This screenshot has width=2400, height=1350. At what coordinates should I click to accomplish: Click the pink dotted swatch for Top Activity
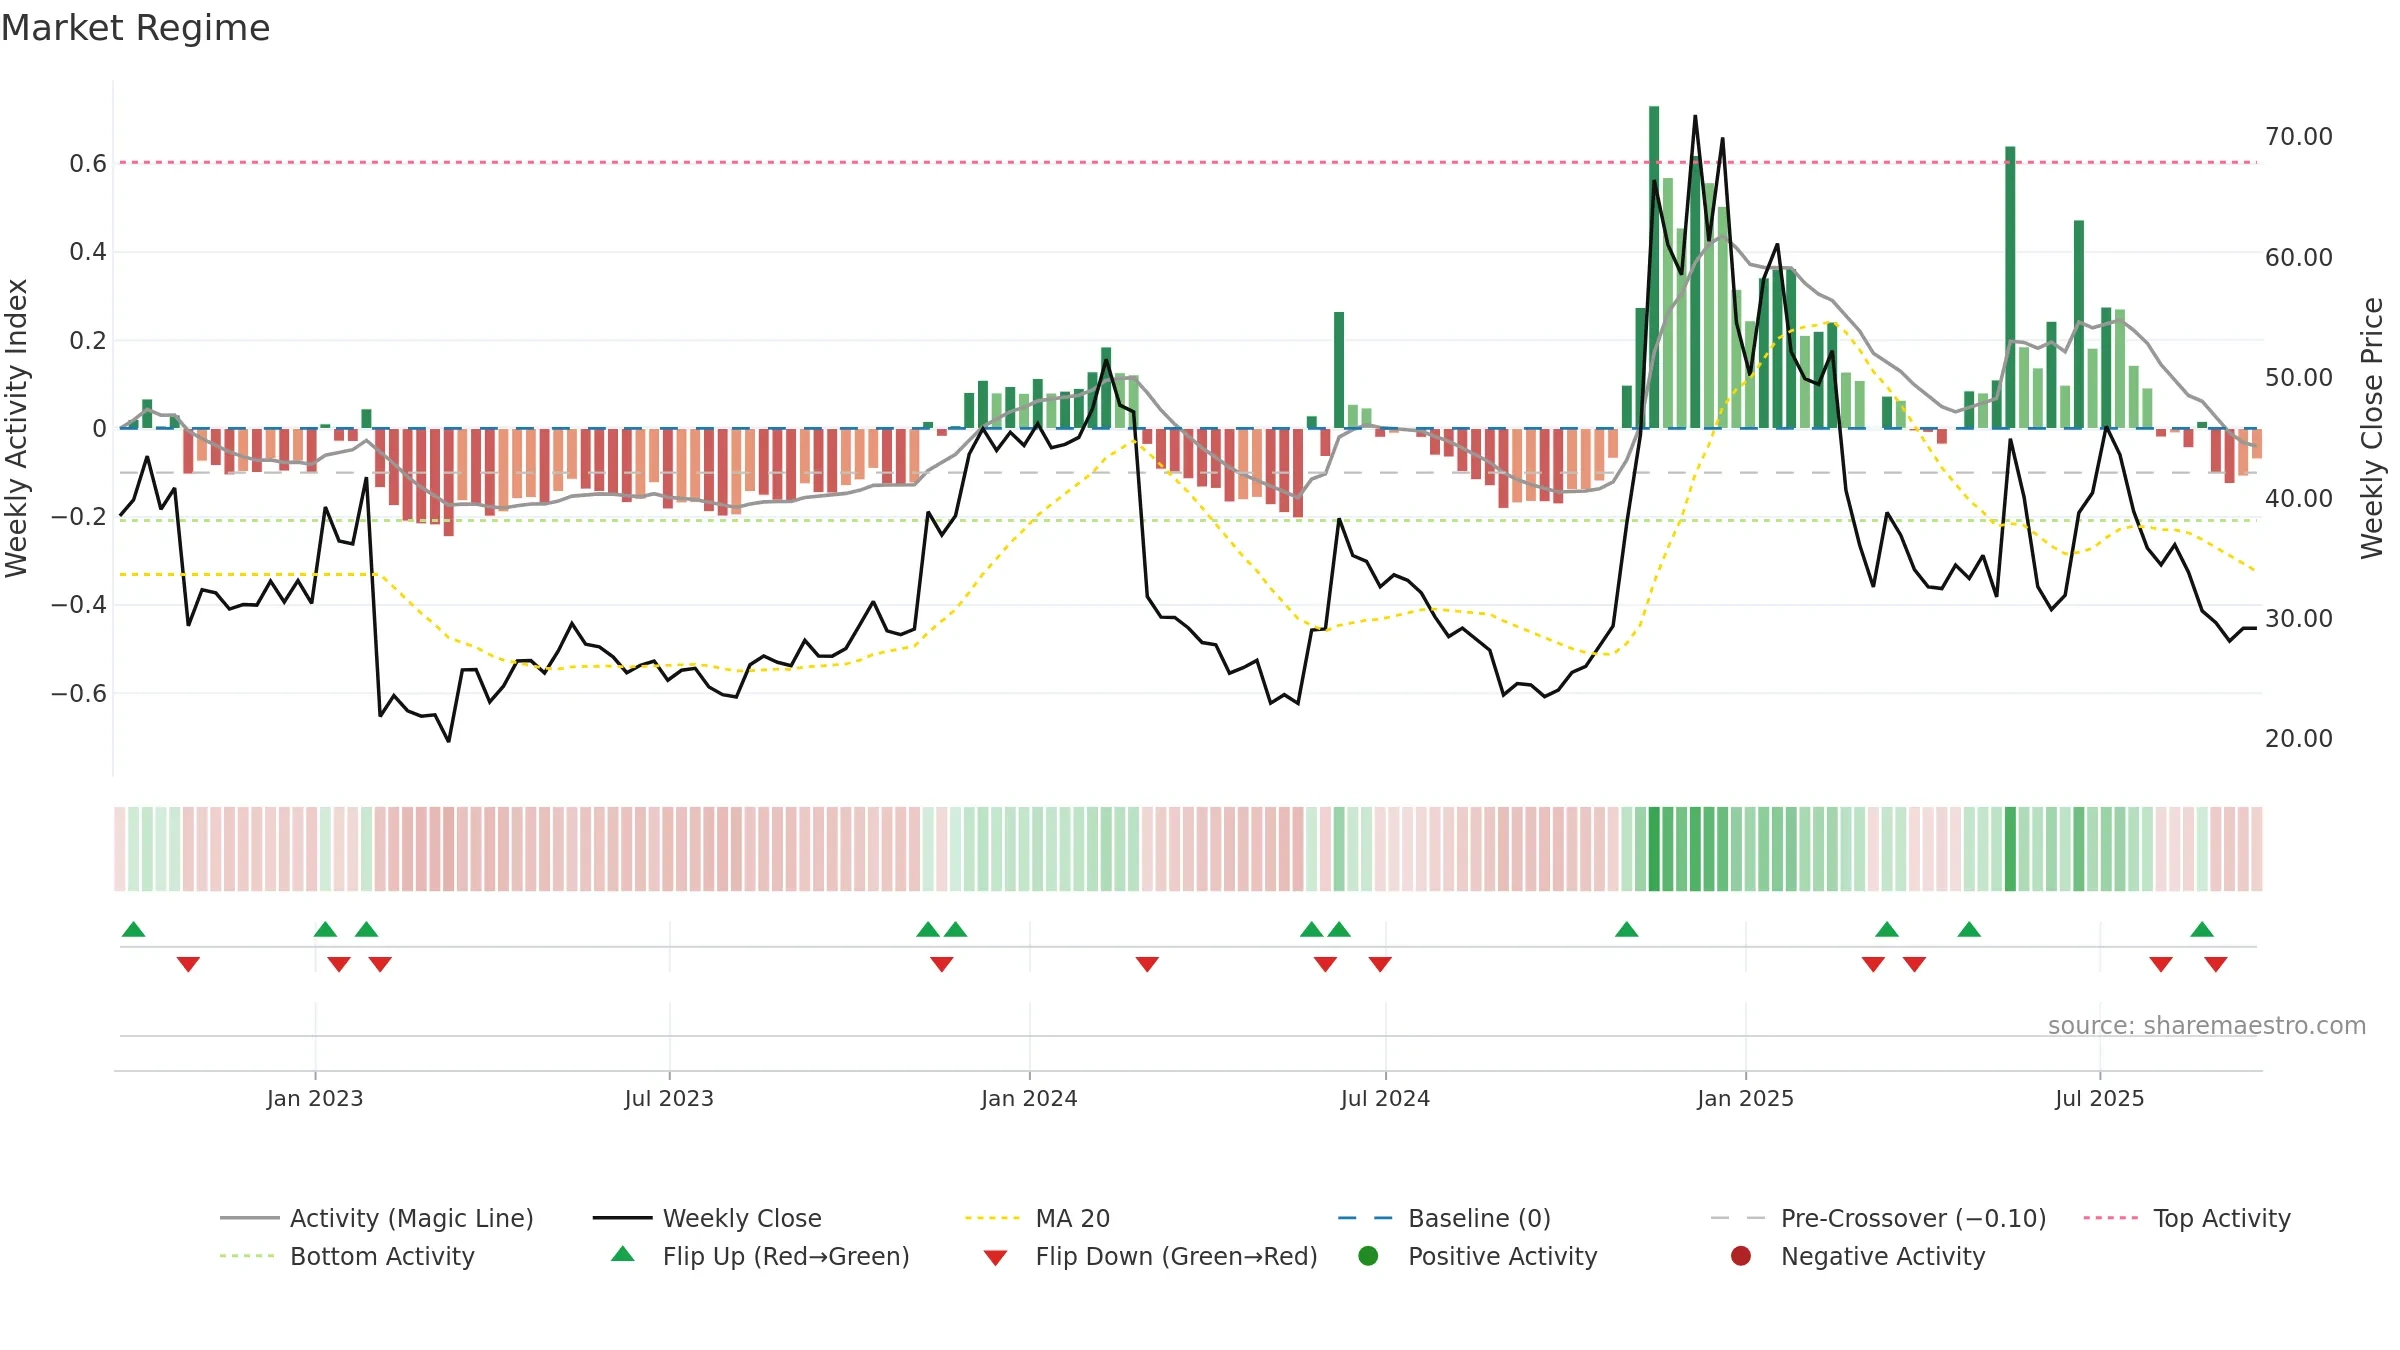(x=2113, y=1218)
